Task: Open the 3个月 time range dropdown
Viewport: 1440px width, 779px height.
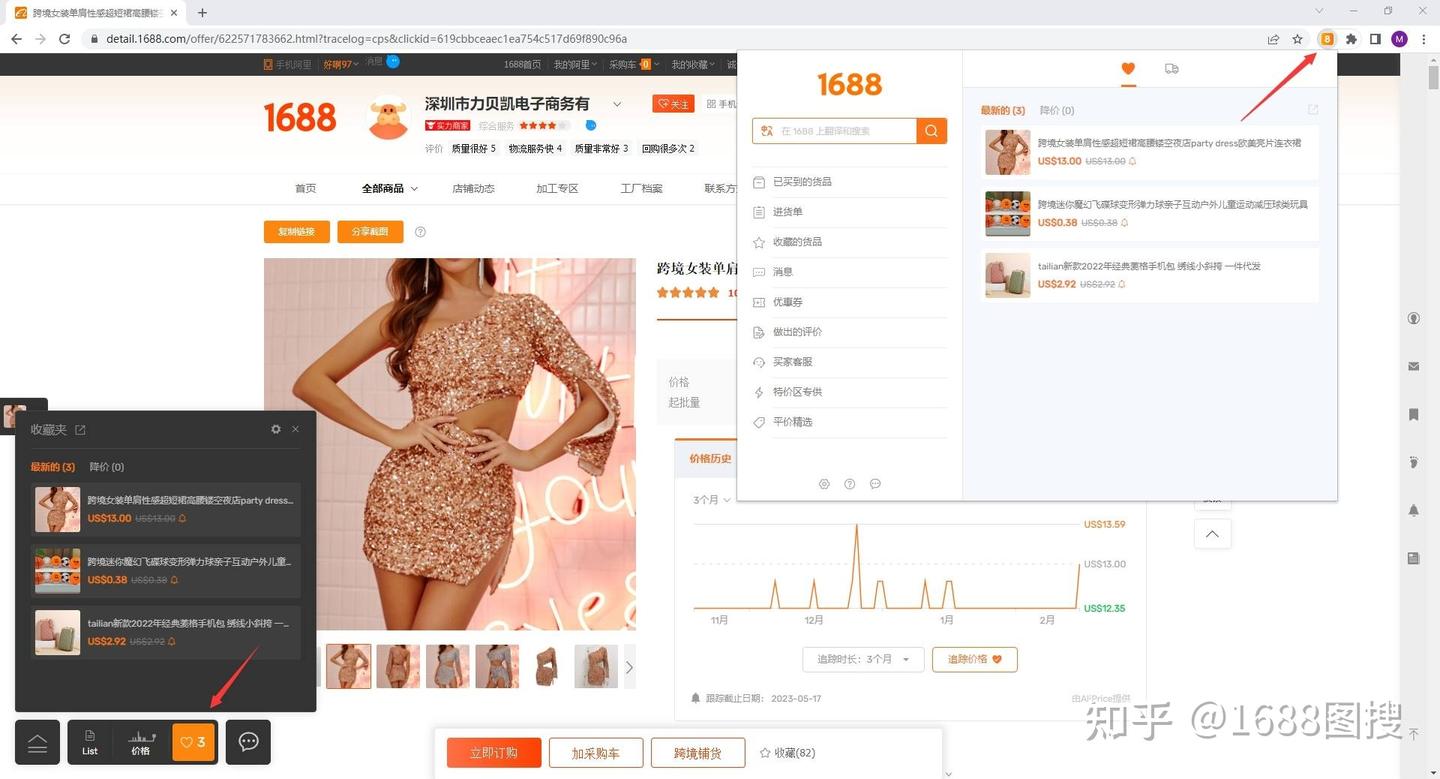Action: 711,499
